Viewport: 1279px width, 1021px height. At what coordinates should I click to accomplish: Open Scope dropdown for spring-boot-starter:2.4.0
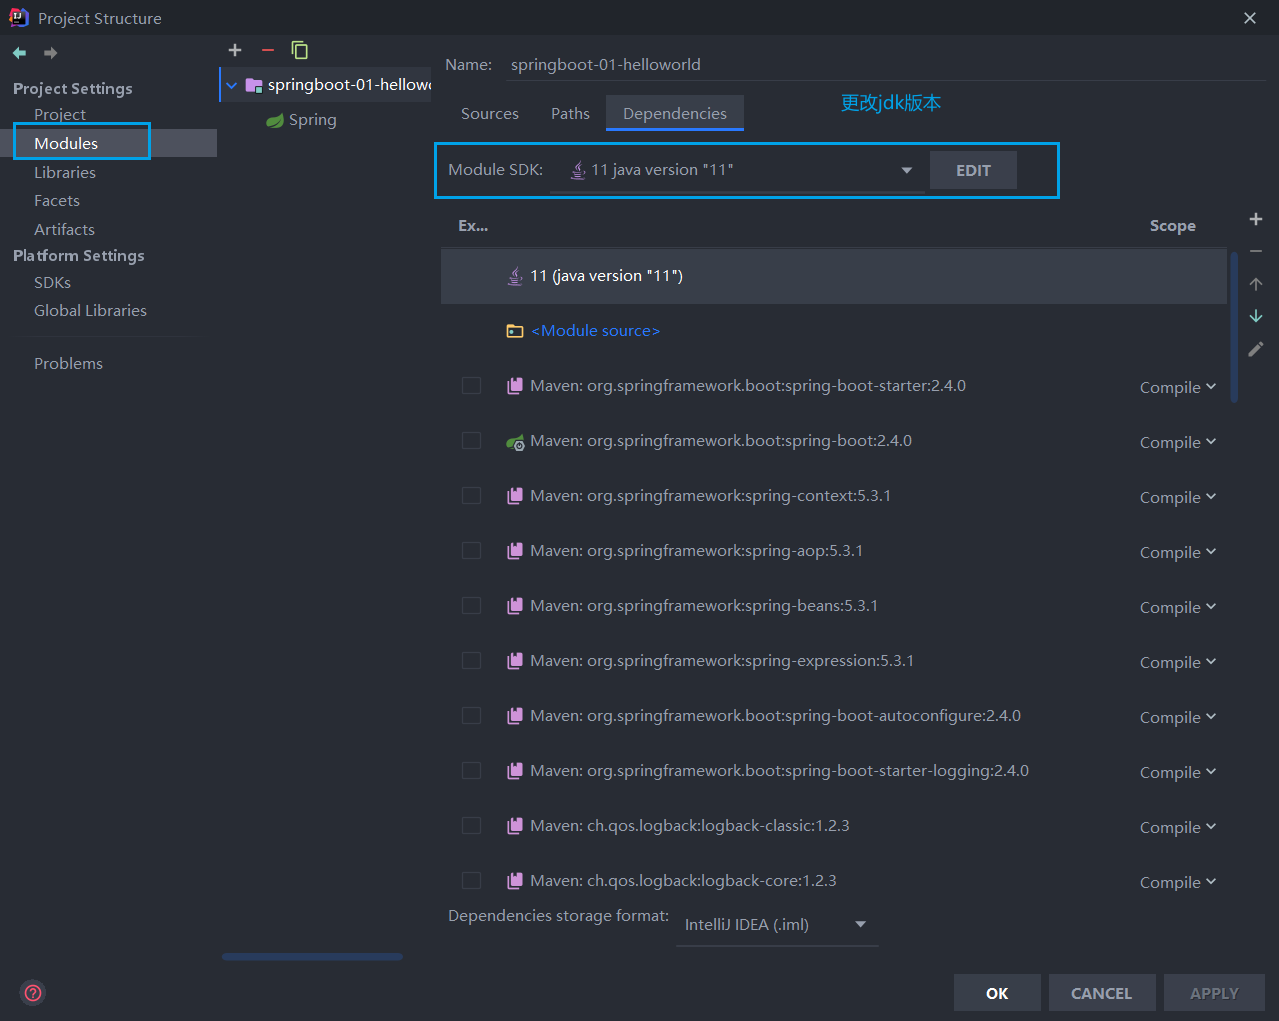point(1178,387)
